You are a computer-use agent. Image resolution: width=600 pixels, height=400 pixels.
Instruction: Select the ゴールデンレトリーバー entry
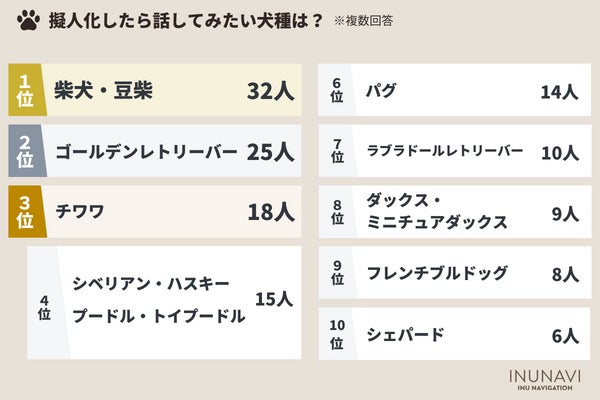point(146,152)
